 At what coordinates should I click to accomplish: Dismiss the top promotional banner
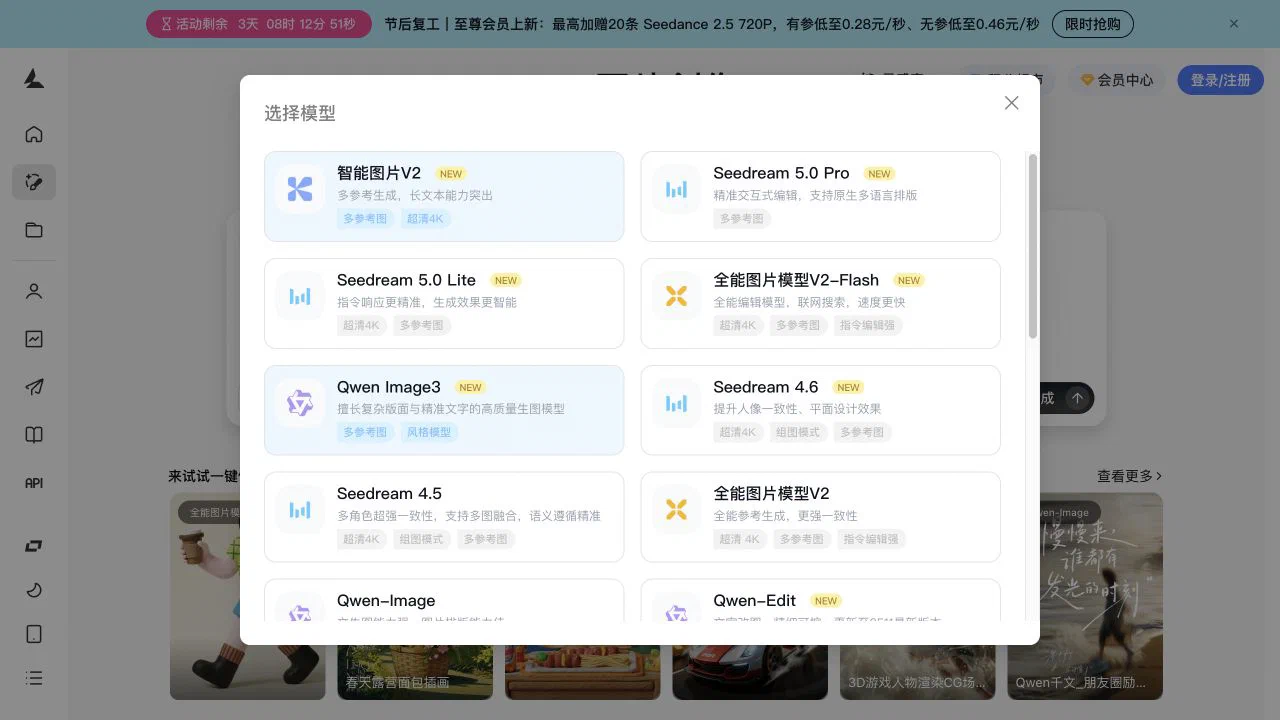pyautogui.click(x=1234, y=24)
